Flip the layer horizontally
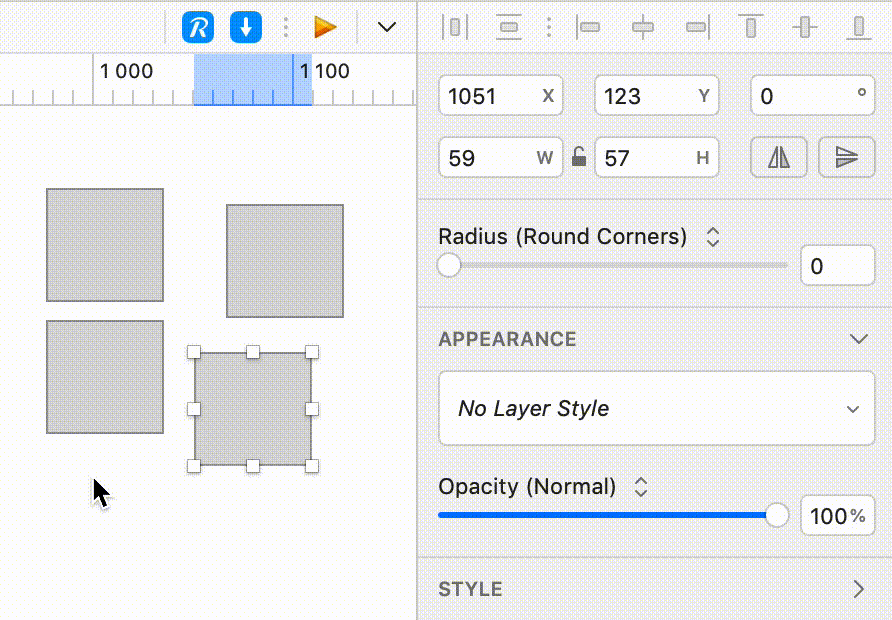This screenshot has width=892, height=620. point(779,157)
